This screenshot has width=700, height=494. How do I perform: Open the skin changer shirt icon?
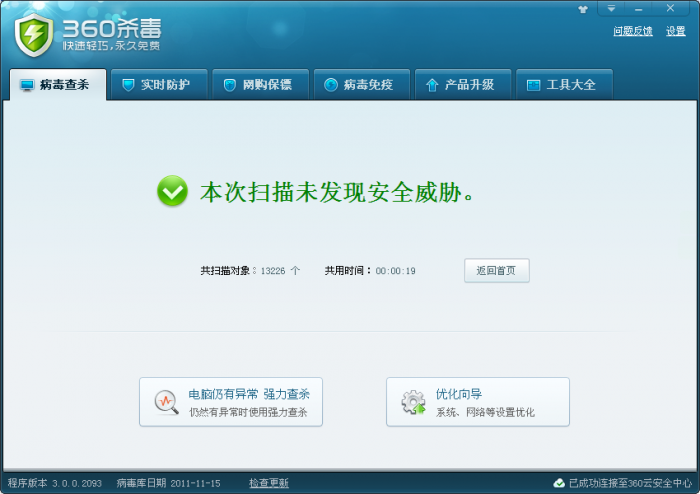point(583,9)
